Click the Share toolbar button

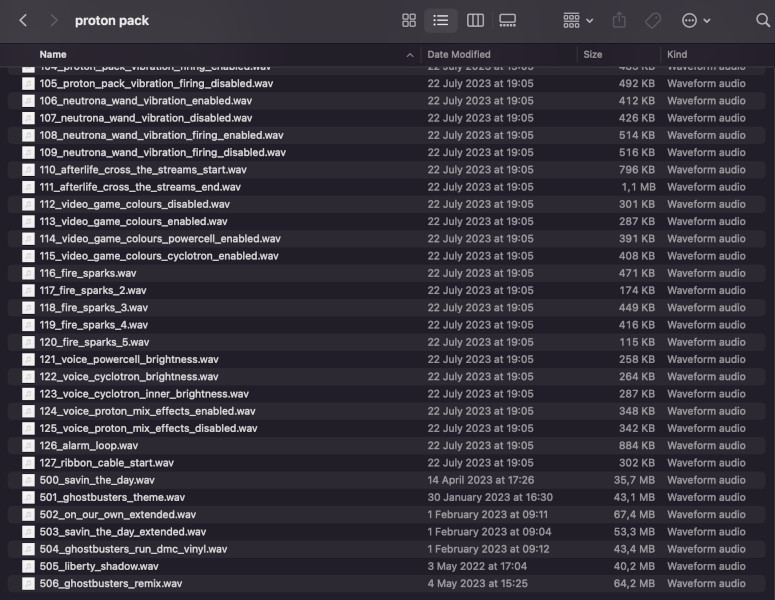tap(619, 21)
